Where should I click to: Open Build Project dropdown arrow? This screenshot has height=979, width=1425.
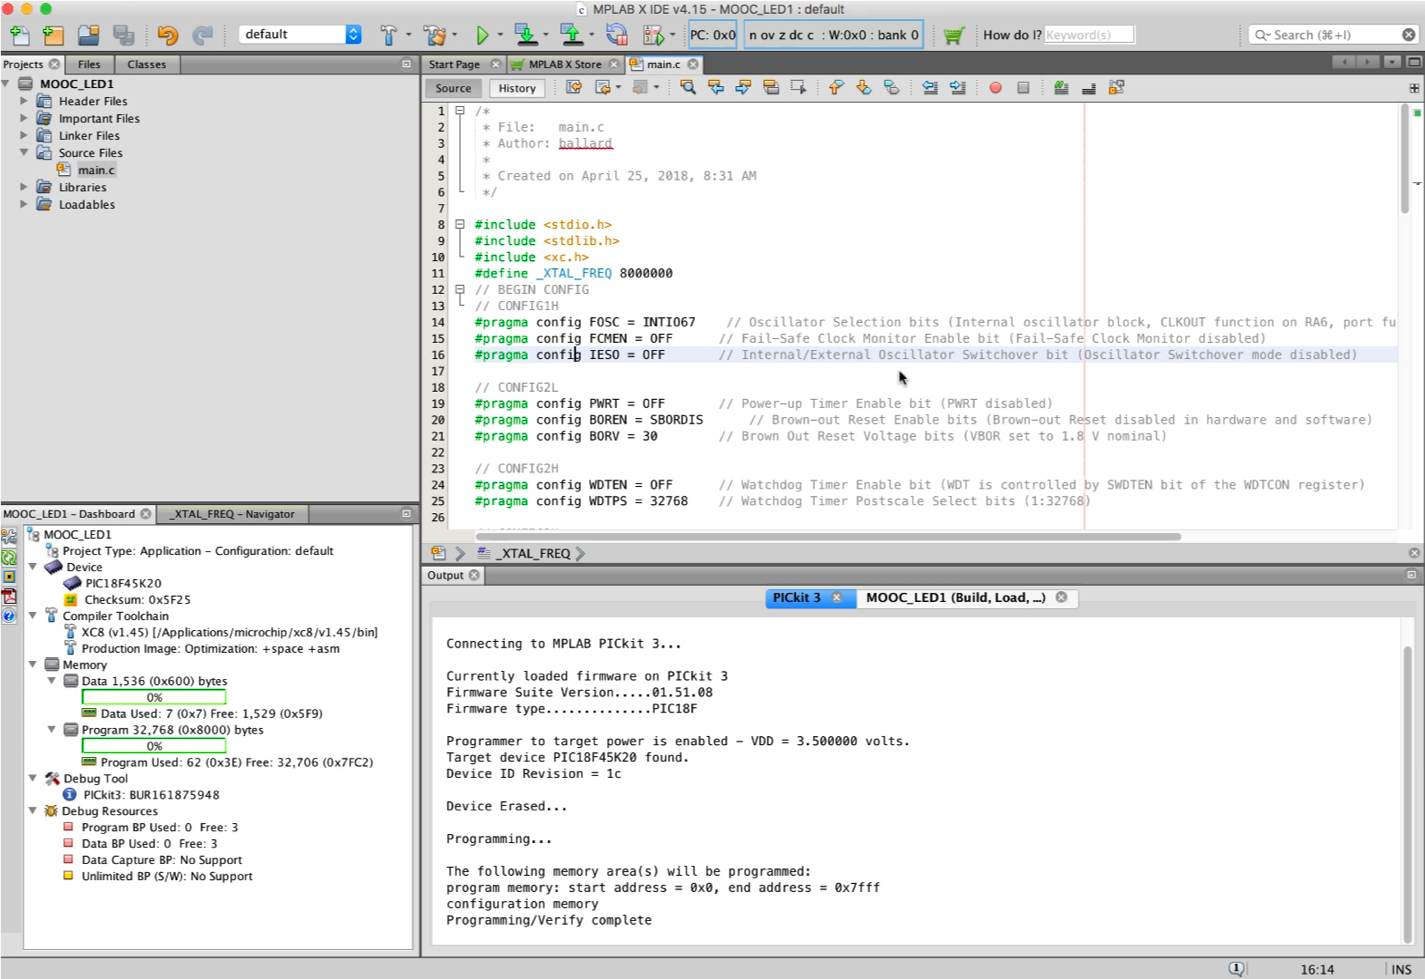pyautogui.click(x=409, y=35)
